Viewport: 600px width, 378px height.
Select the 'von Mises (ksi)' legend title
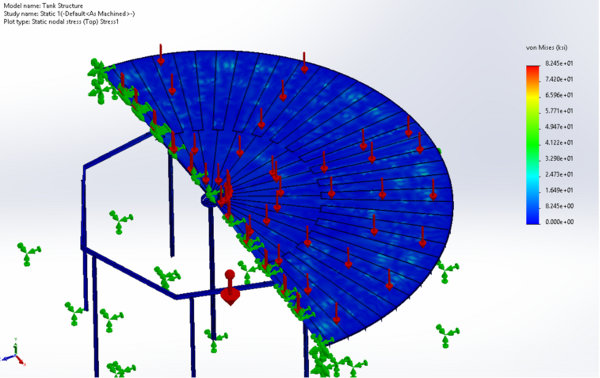546,47
